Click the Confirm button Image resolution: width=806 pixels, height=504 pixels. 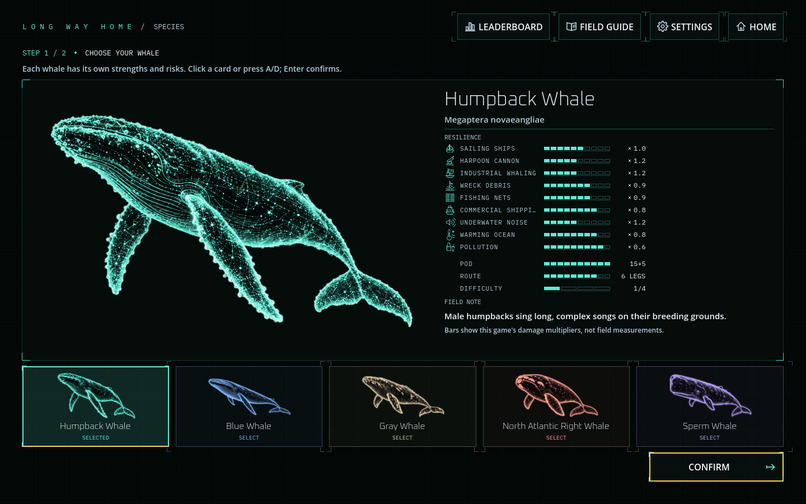(x=716, y=467)
